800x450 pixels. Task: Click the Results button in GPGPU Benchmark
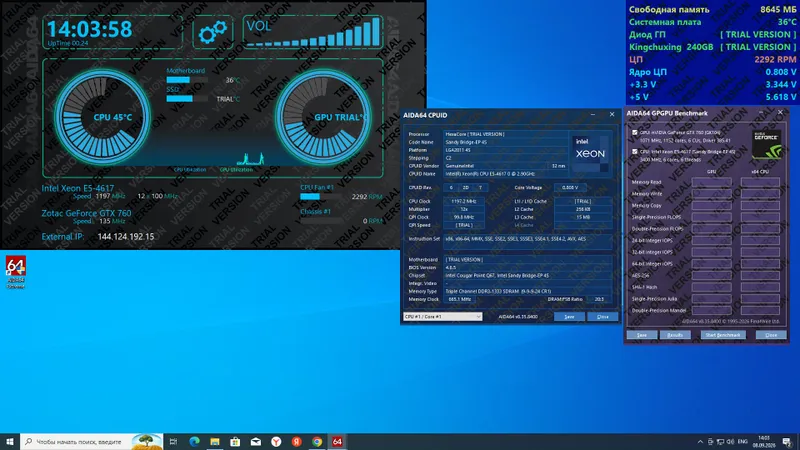point(675,335)
